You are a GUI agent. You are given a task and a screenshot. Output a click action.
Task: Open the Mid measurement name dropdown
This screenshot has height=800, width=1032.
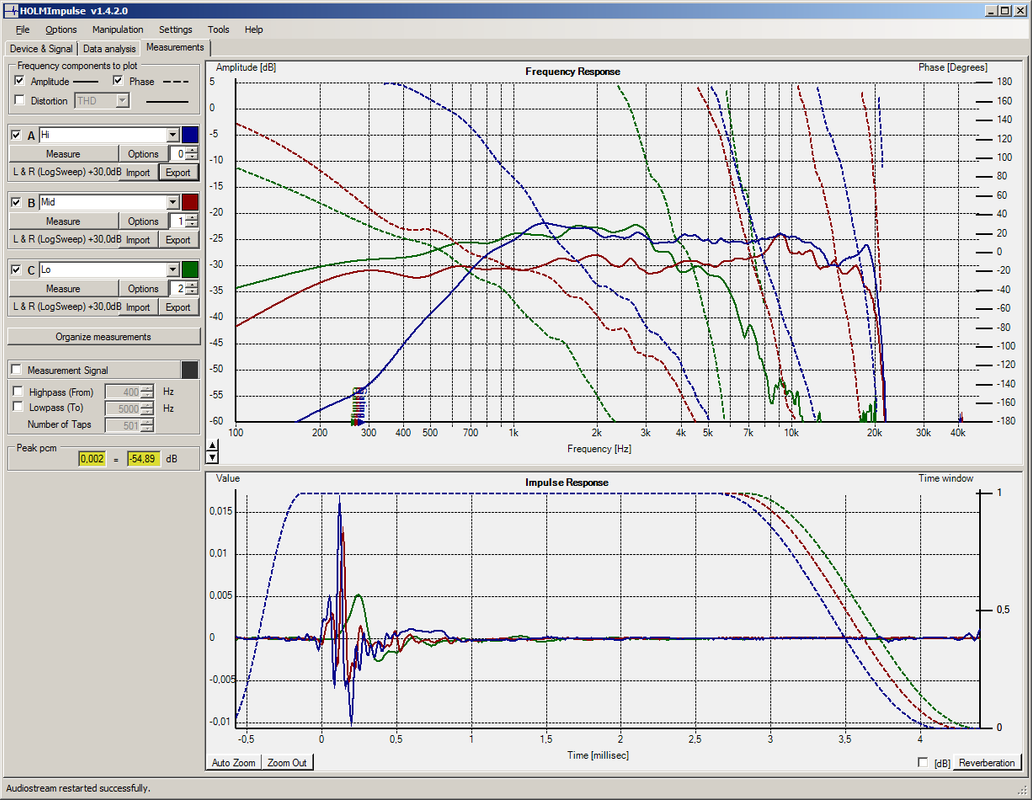click(173, 202)
